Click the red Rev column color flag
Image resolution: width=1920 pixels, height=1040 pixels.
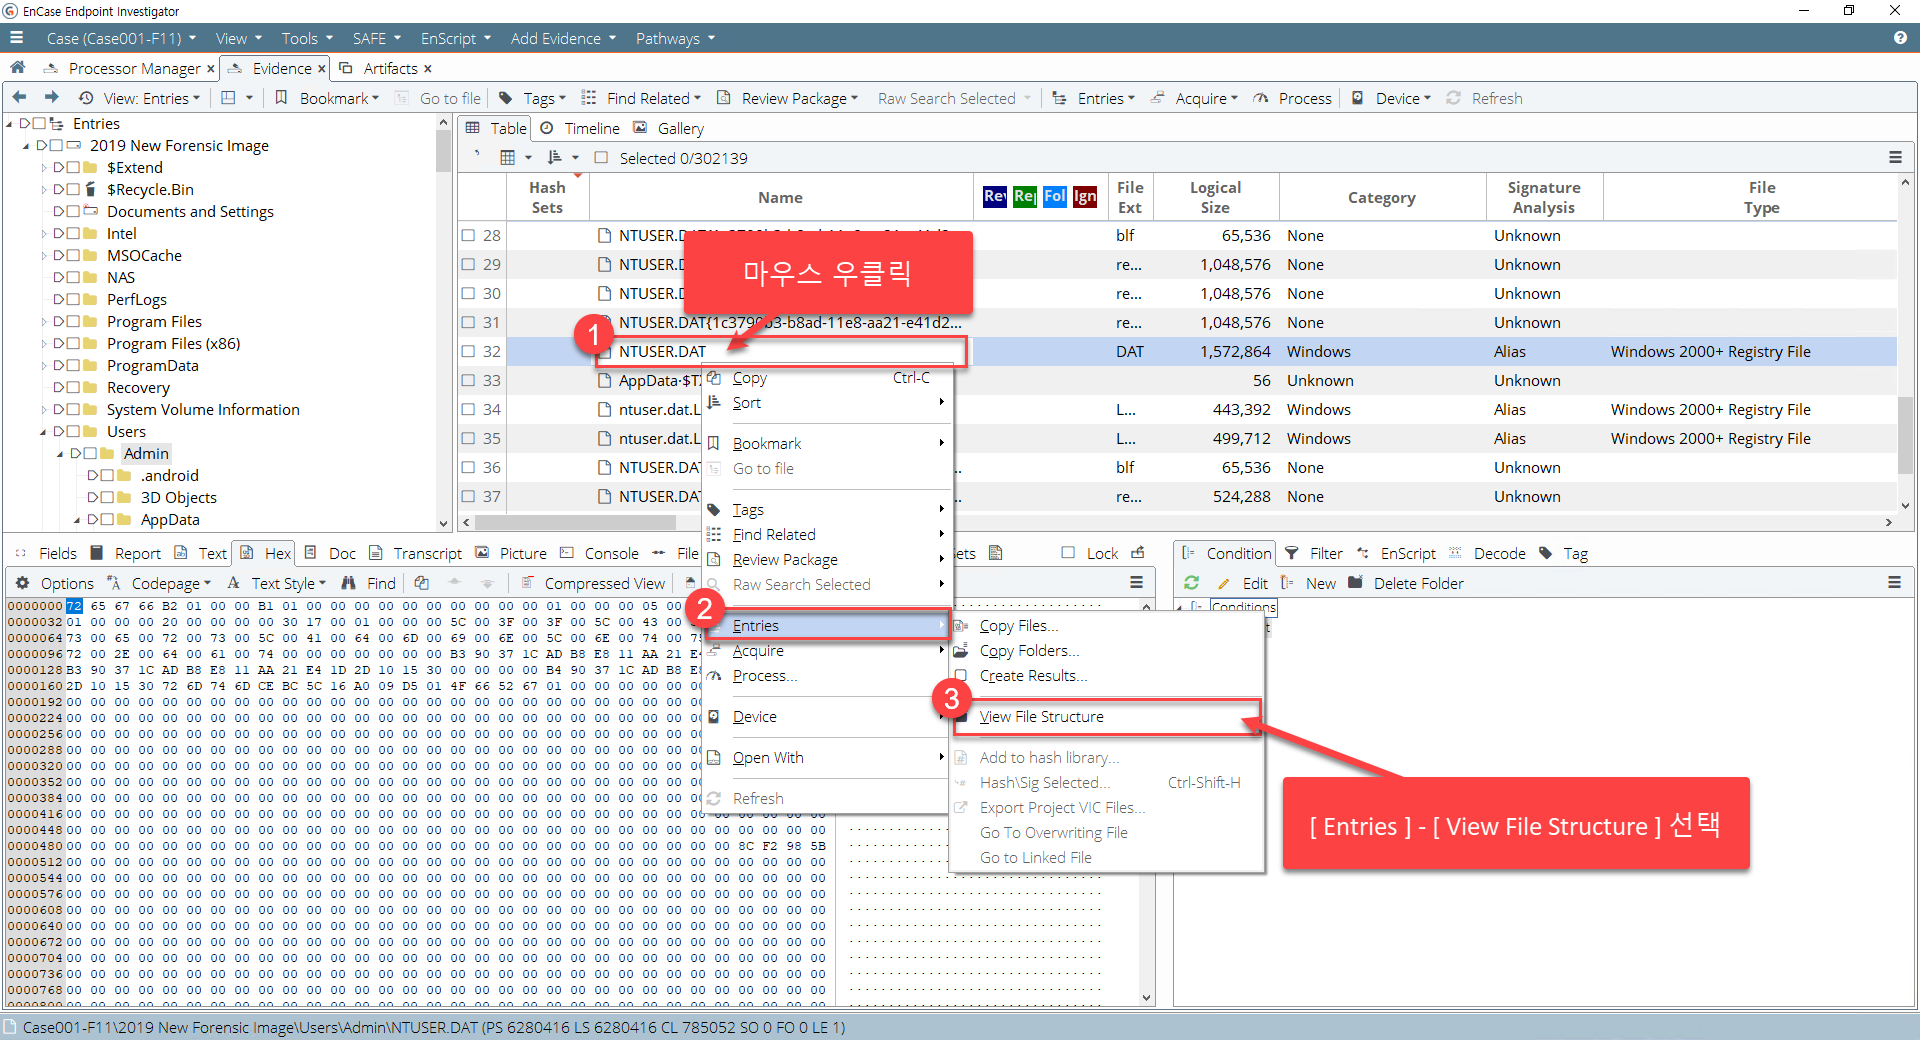point(994,197)
